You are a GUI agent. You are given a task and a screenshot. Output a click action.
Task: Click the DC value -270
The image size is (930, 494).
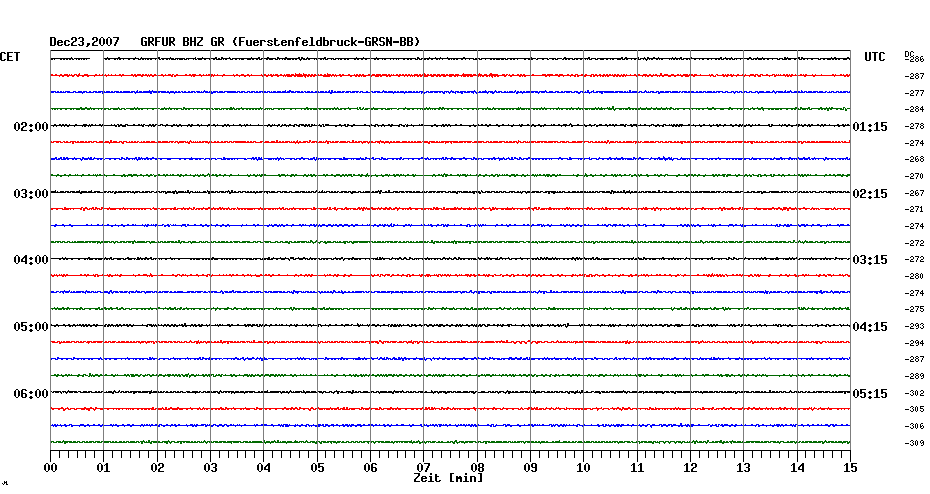915,176
